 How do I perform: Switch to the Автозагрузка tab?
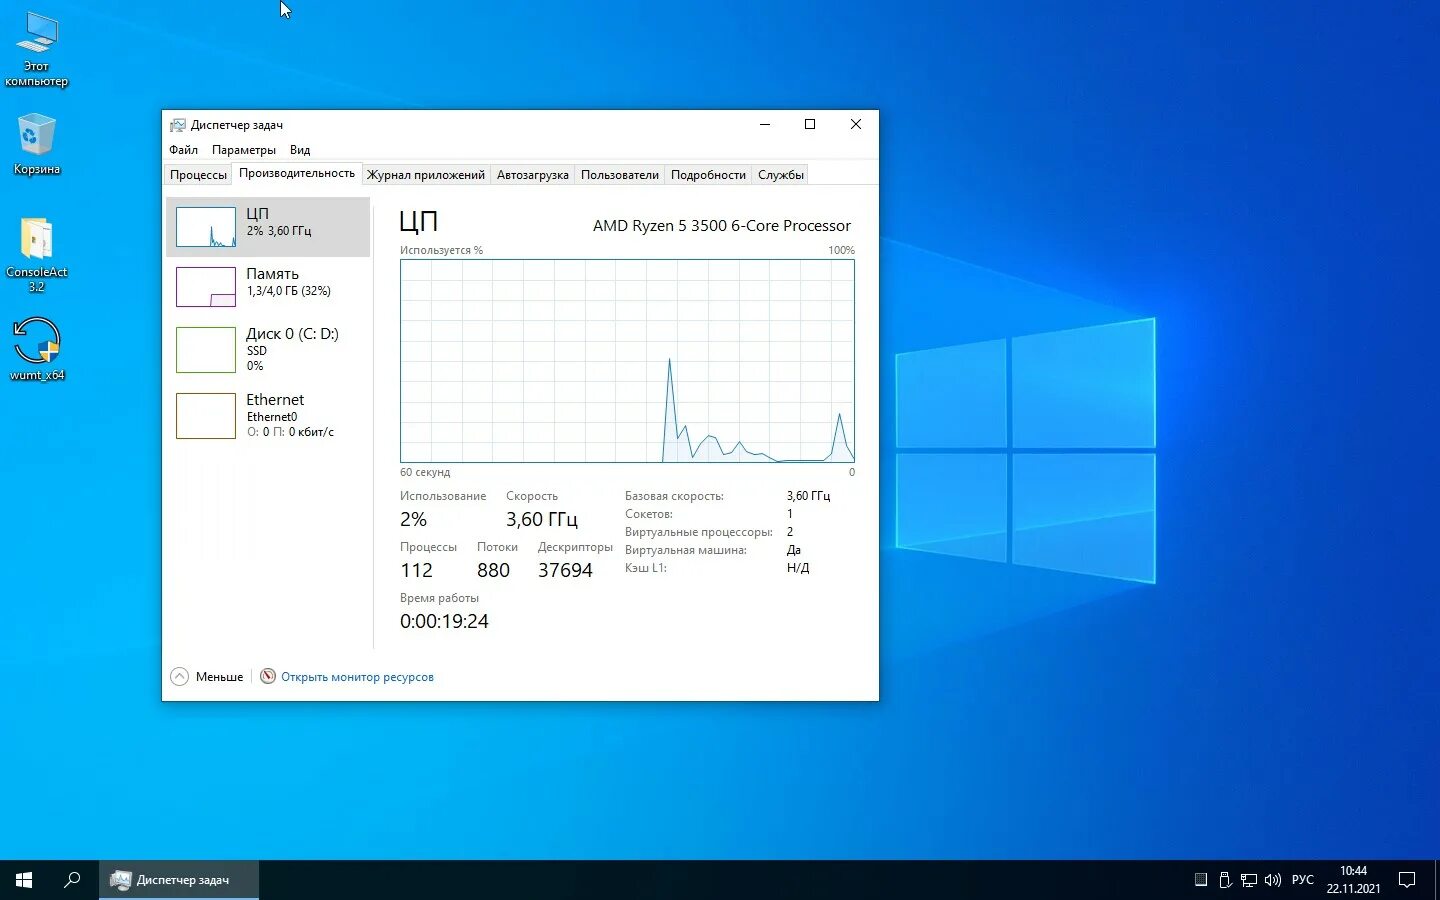point(533,175)
